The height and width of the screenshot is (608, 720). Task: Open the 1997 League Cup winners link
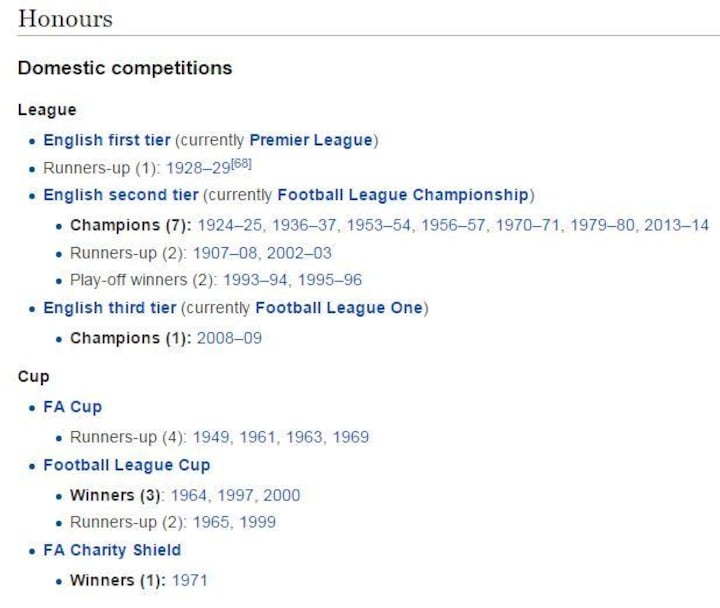tap(236, 495)
